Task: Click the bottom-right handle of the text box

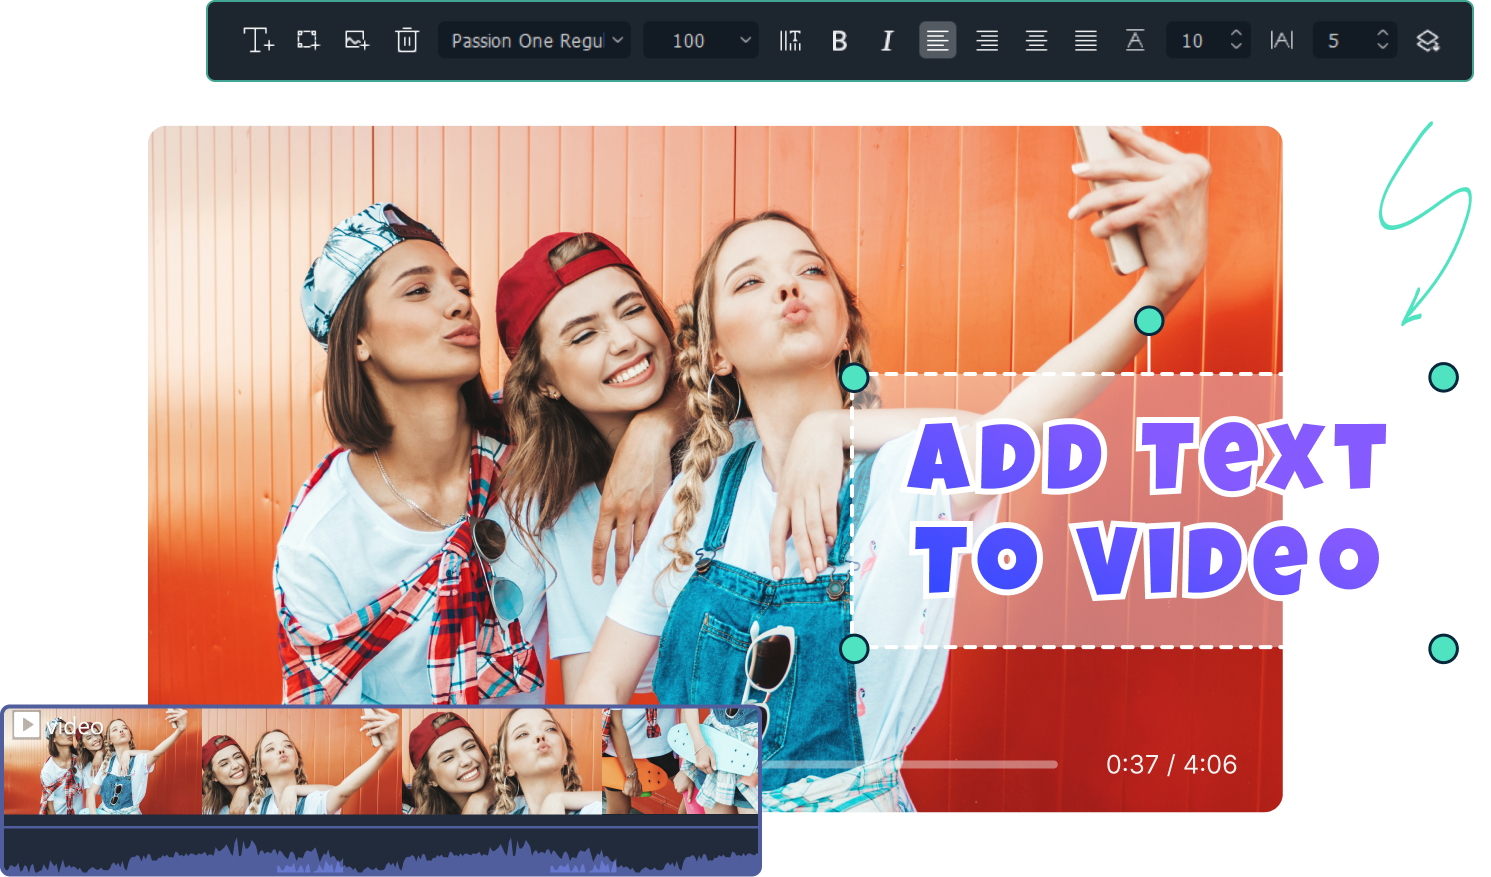Action: point(1443,649)
